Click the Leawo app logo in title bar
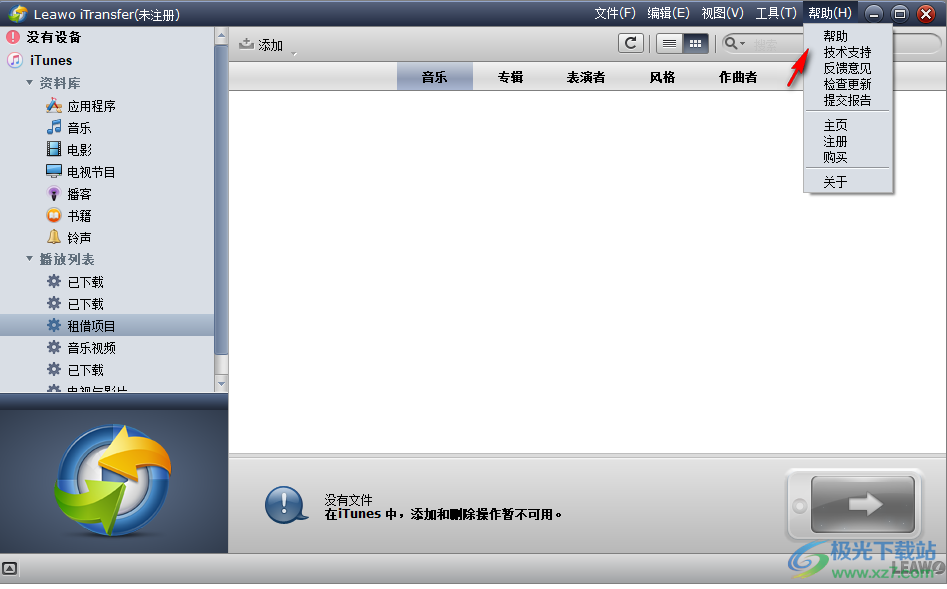Viewport: 947px width, 589px height. pyautogui.click(x=18, y=13)
